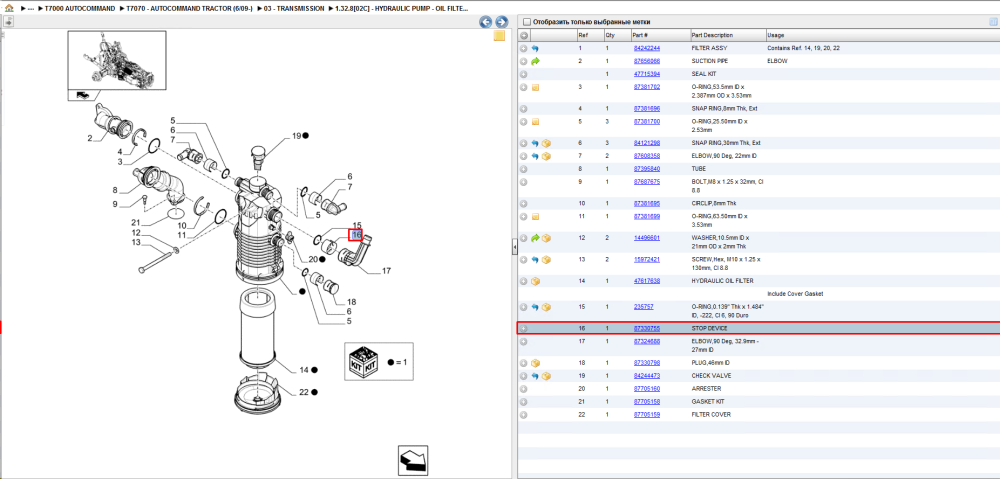1000x479 pixels.
Task: Open the yellow note on Ref 3 O-RING row
Action: 535,87
